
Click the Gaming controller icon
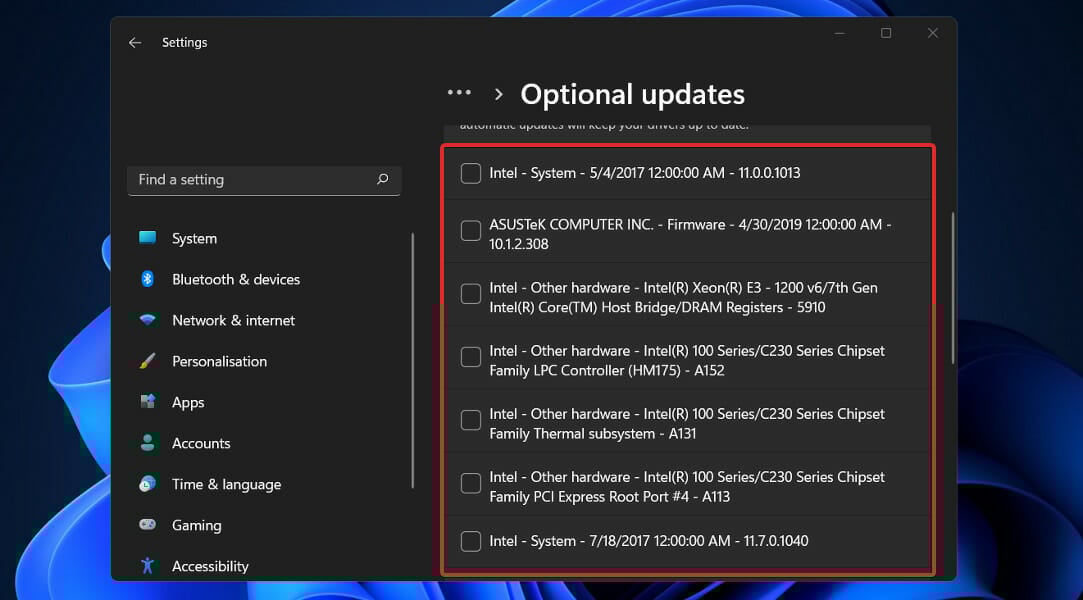[147, 524]
